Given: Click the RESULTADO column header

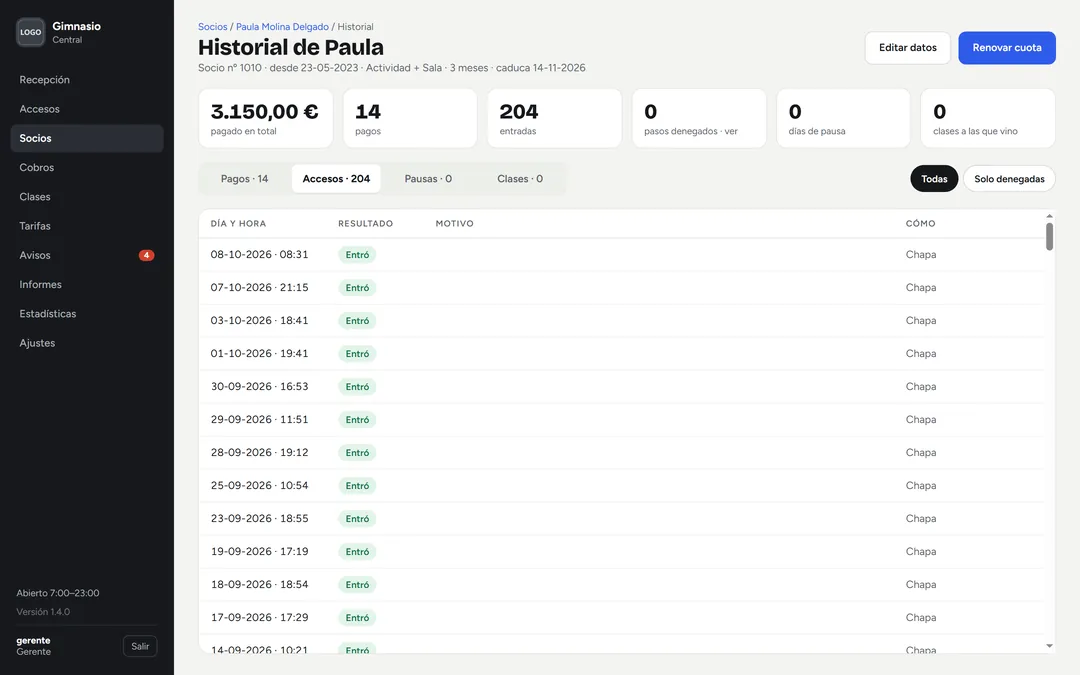Looking at the screenshot, I should 366,224.
